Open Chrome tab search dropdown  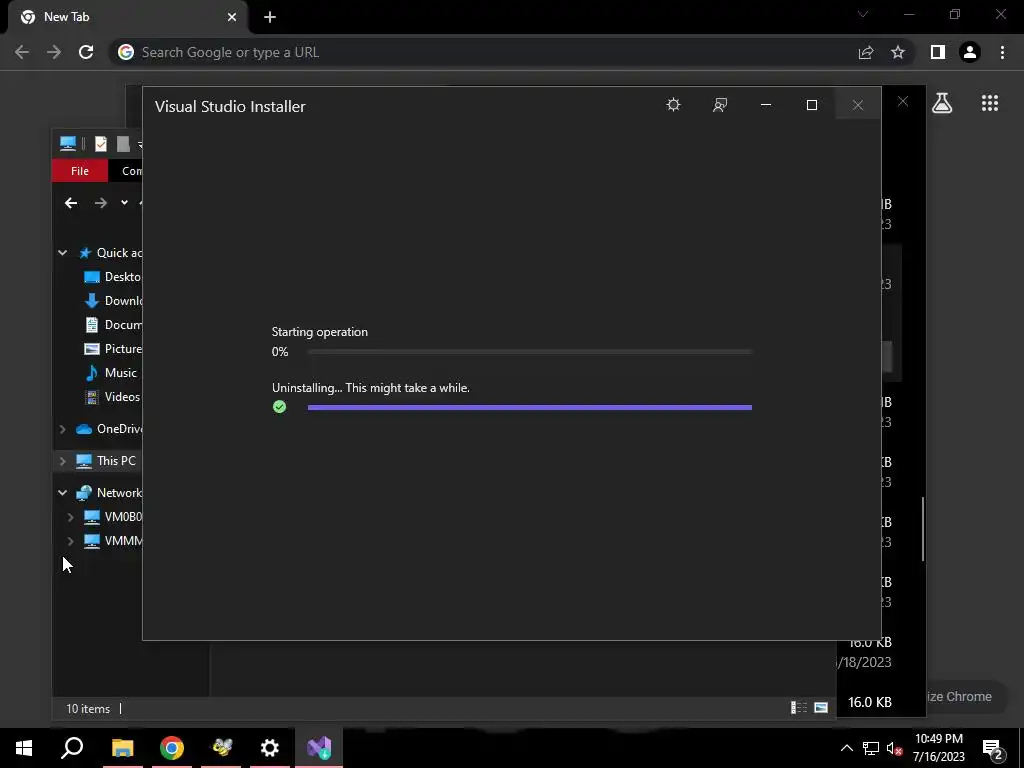pos(863,14)
